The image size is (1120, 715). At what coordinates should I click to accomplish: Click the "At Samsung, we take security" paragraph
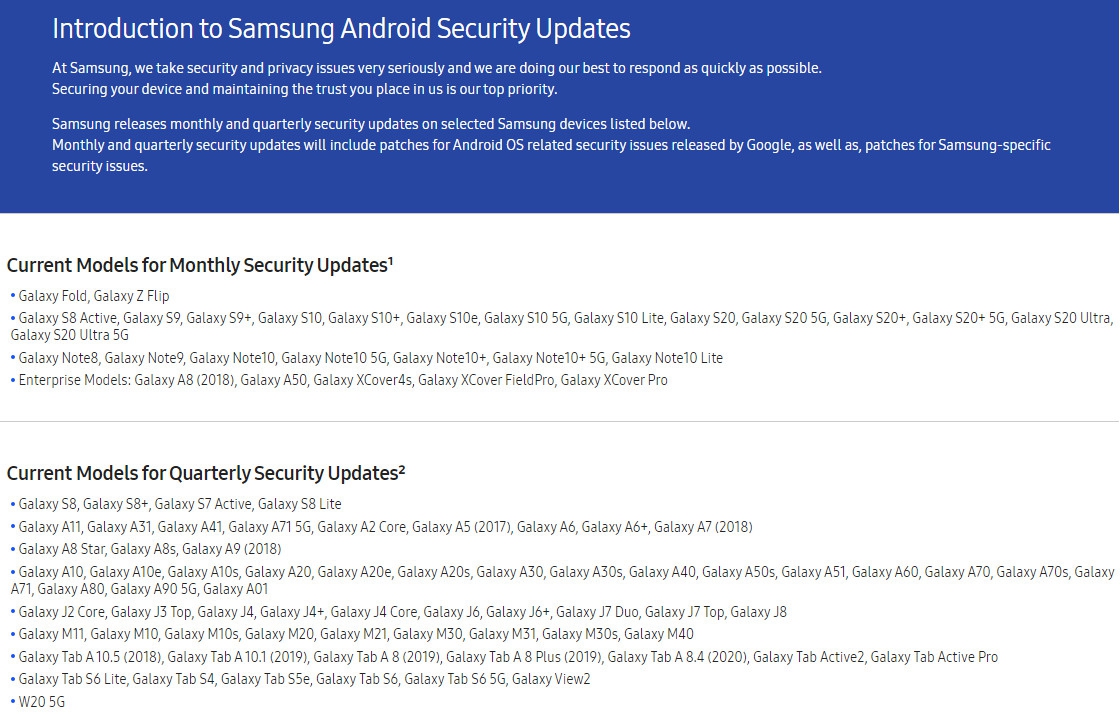[x=436, y=68]
